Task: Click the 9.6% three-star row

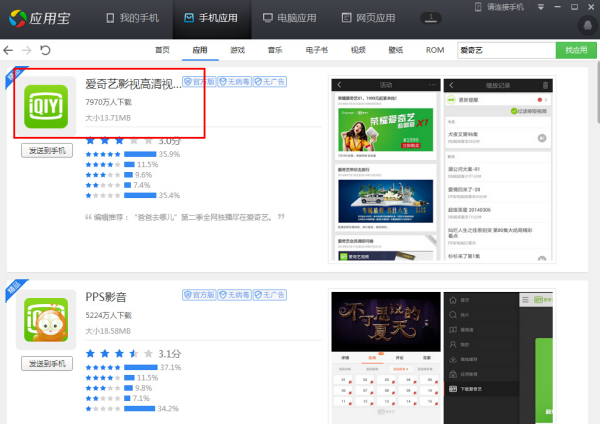Action: click(x=119, y=175)
